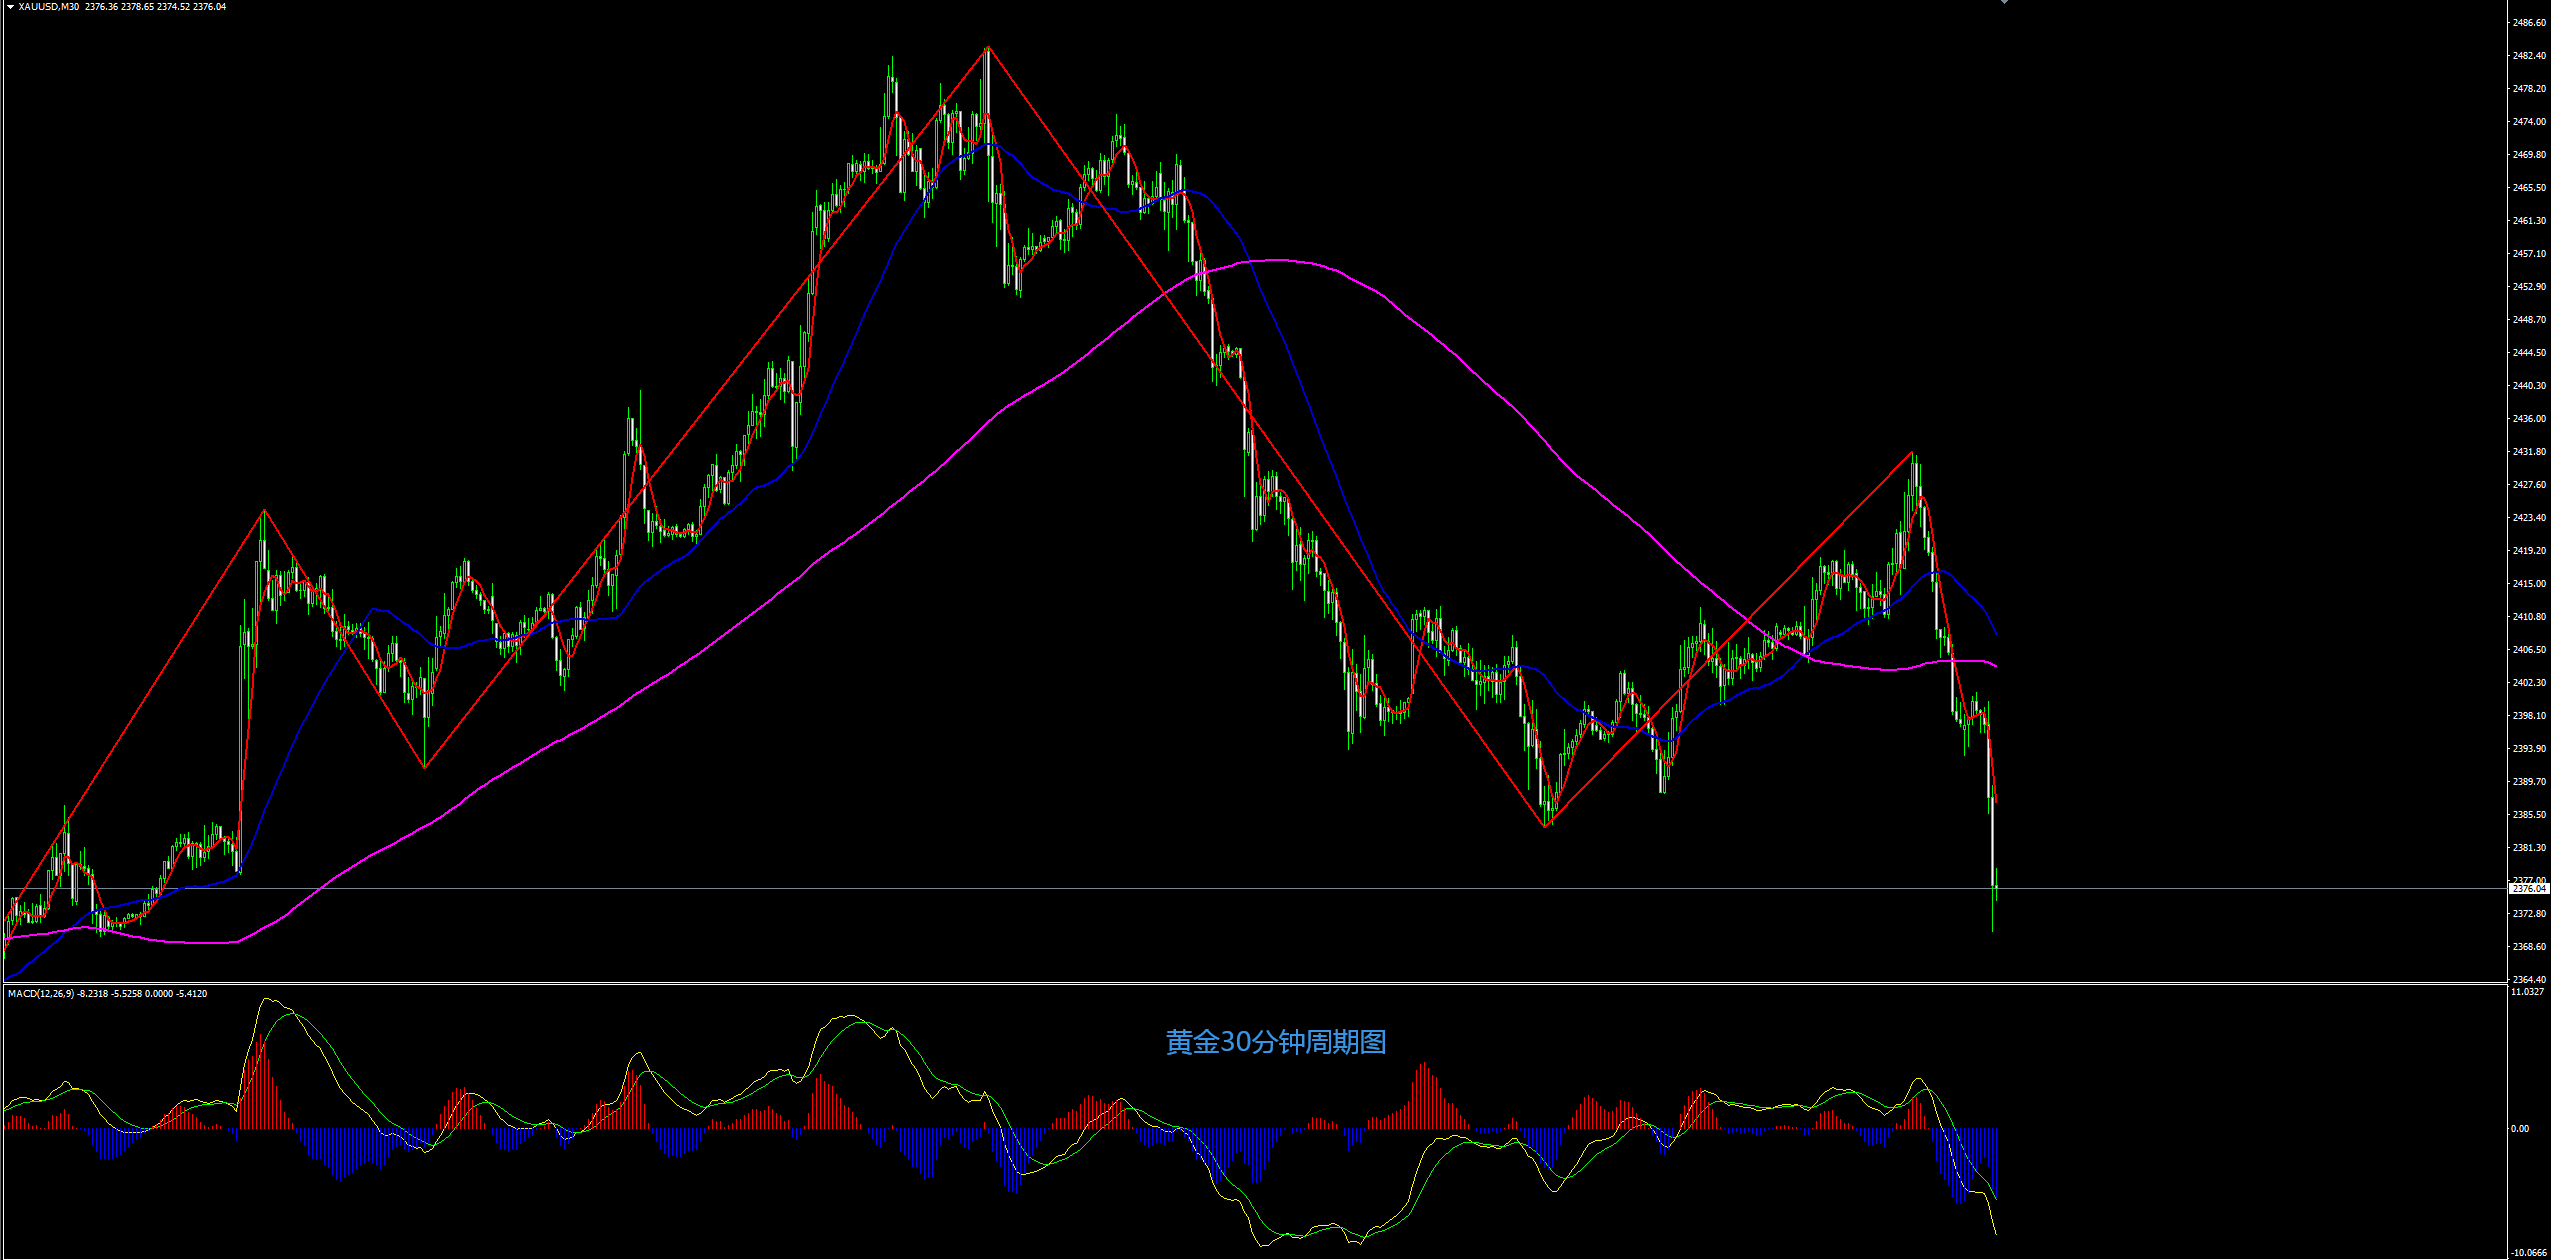Click the current price tag 2376.04
The width and height of the screenshot is (2551, 1260).
coord(2529,888)
